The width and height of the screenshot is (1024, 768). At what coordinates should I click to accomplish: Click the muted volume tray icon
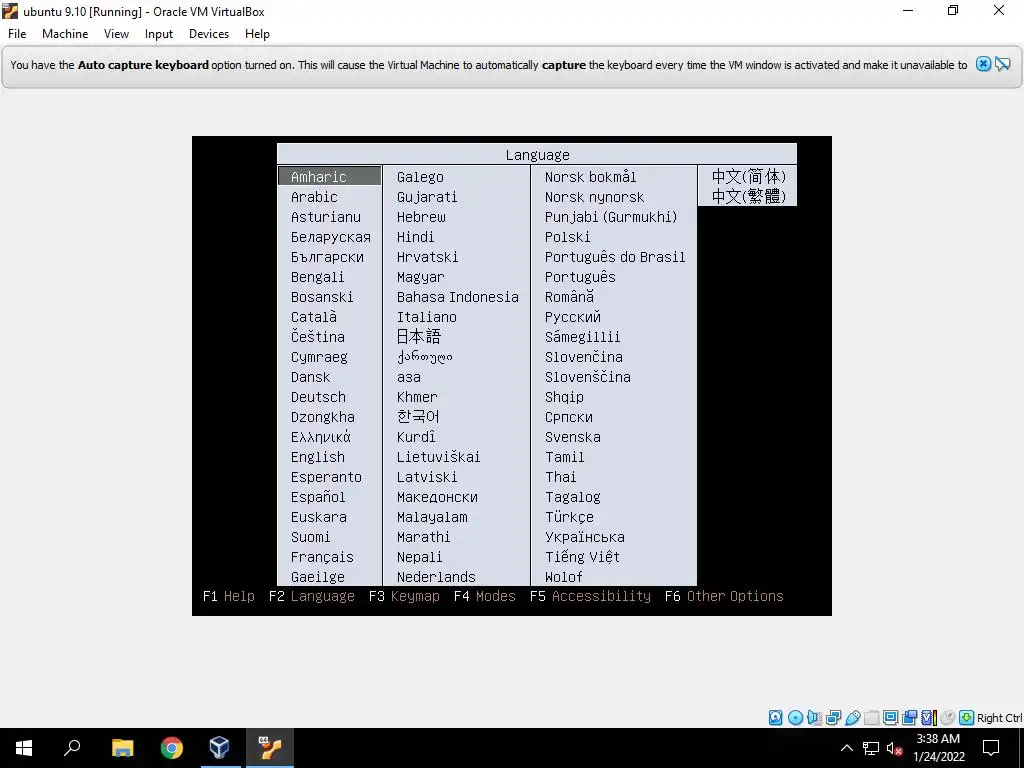894,748
